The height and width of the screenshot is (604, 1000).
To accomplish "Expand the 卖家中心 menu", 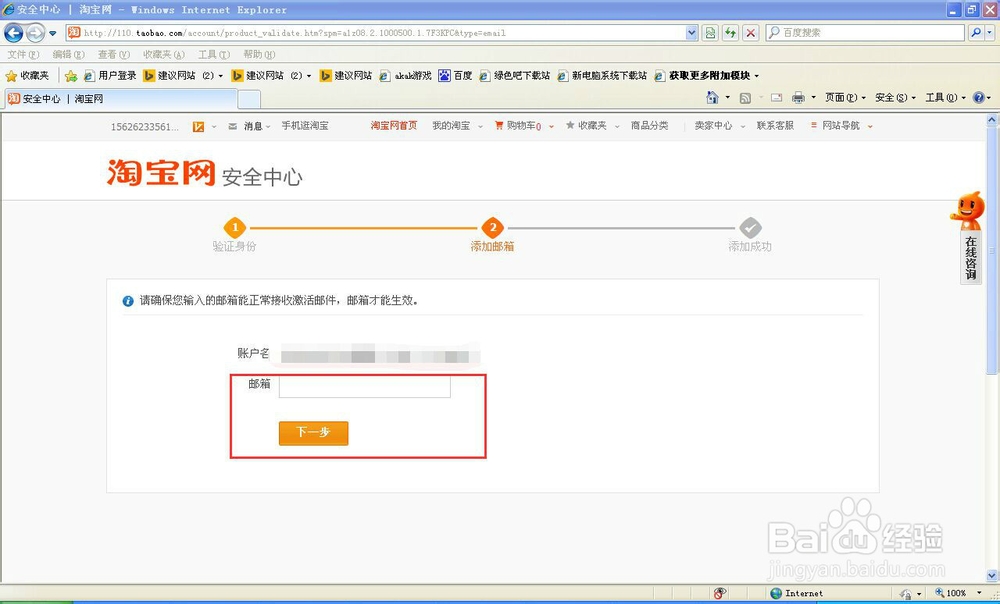I will 720,126.
